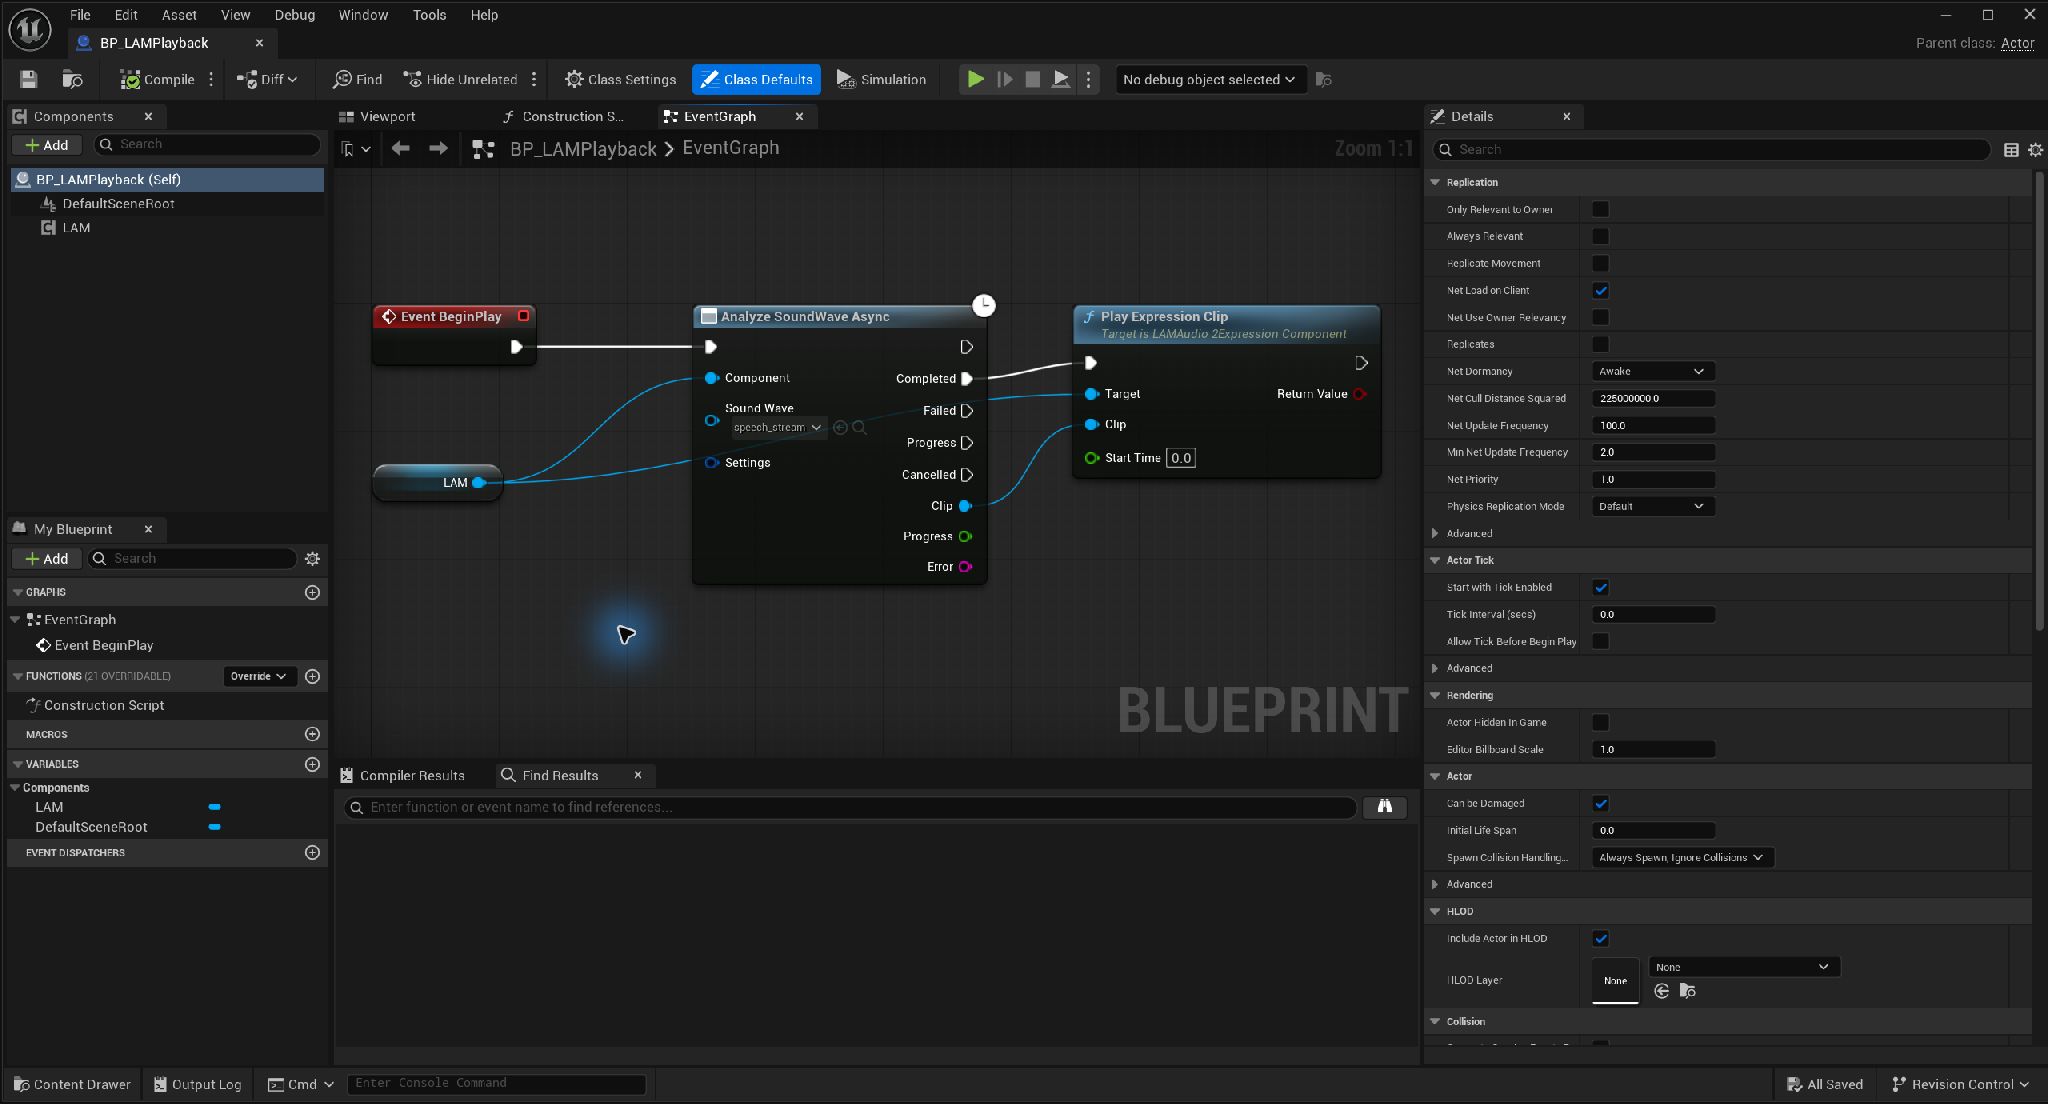Add a new variable with the VARIABLES plus icon
Screen dimensions: 2048x1104
coord(312,764)
